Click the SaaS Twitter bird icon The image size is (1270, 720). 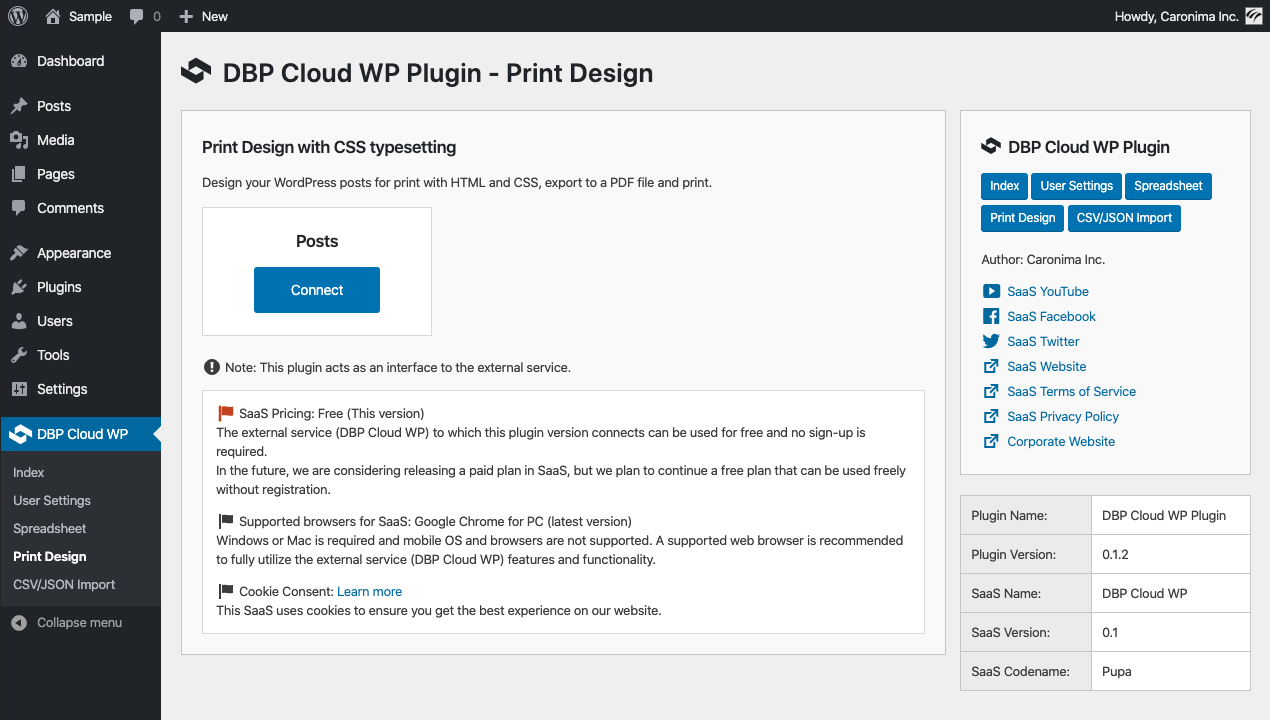[x=991, y=342]
